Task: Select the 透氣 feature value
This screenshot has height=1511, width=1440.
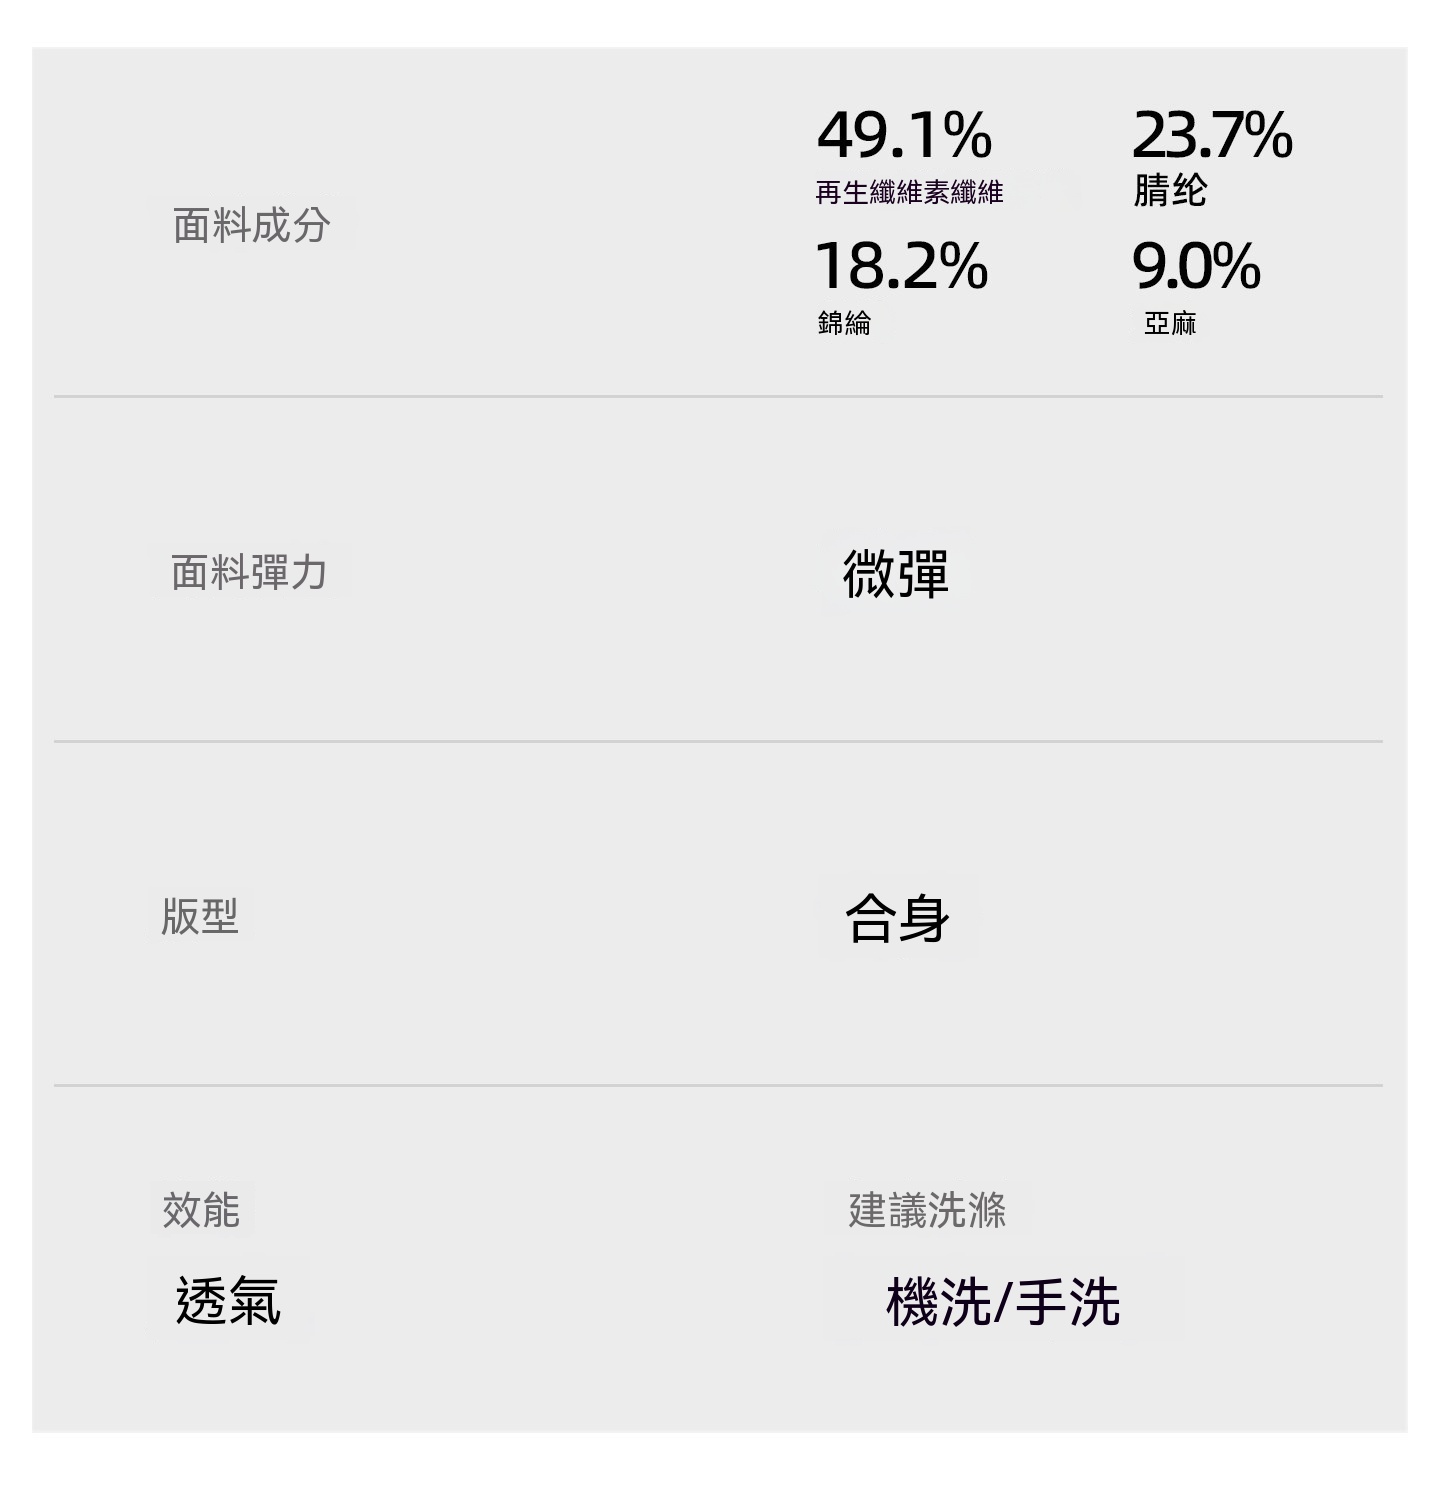Action: (x=228, y=1301)
